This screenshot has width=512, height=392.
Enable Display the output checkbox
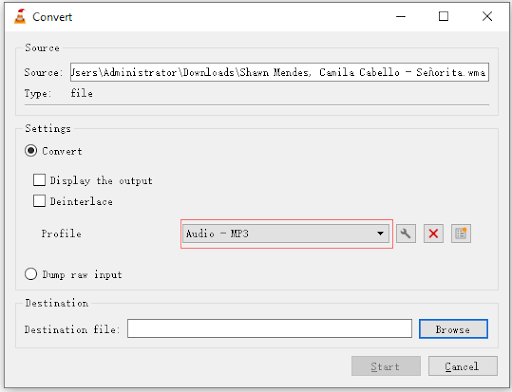(39, 180)
